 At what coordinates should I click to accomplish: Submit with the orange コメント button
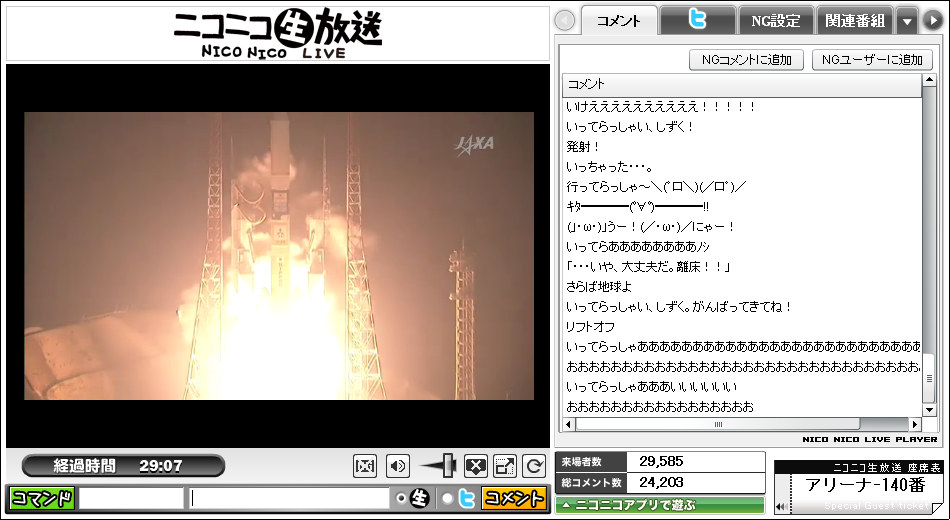coord(514,498)
